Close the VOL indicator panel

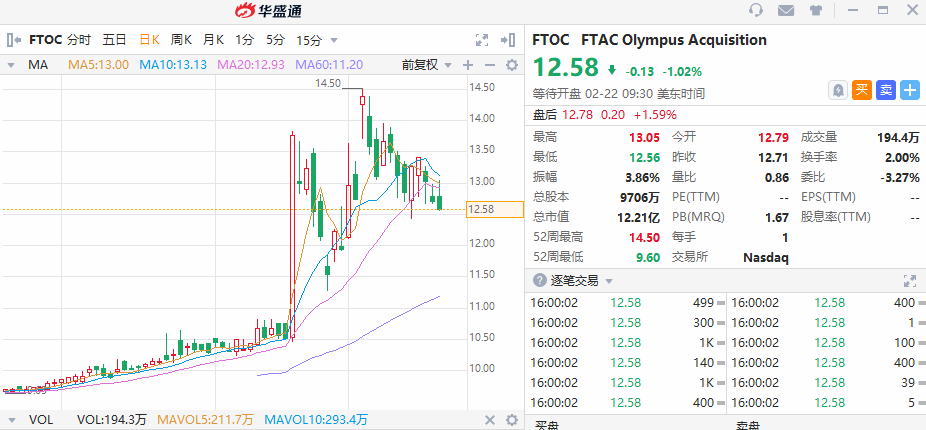(x=490, y=420)
